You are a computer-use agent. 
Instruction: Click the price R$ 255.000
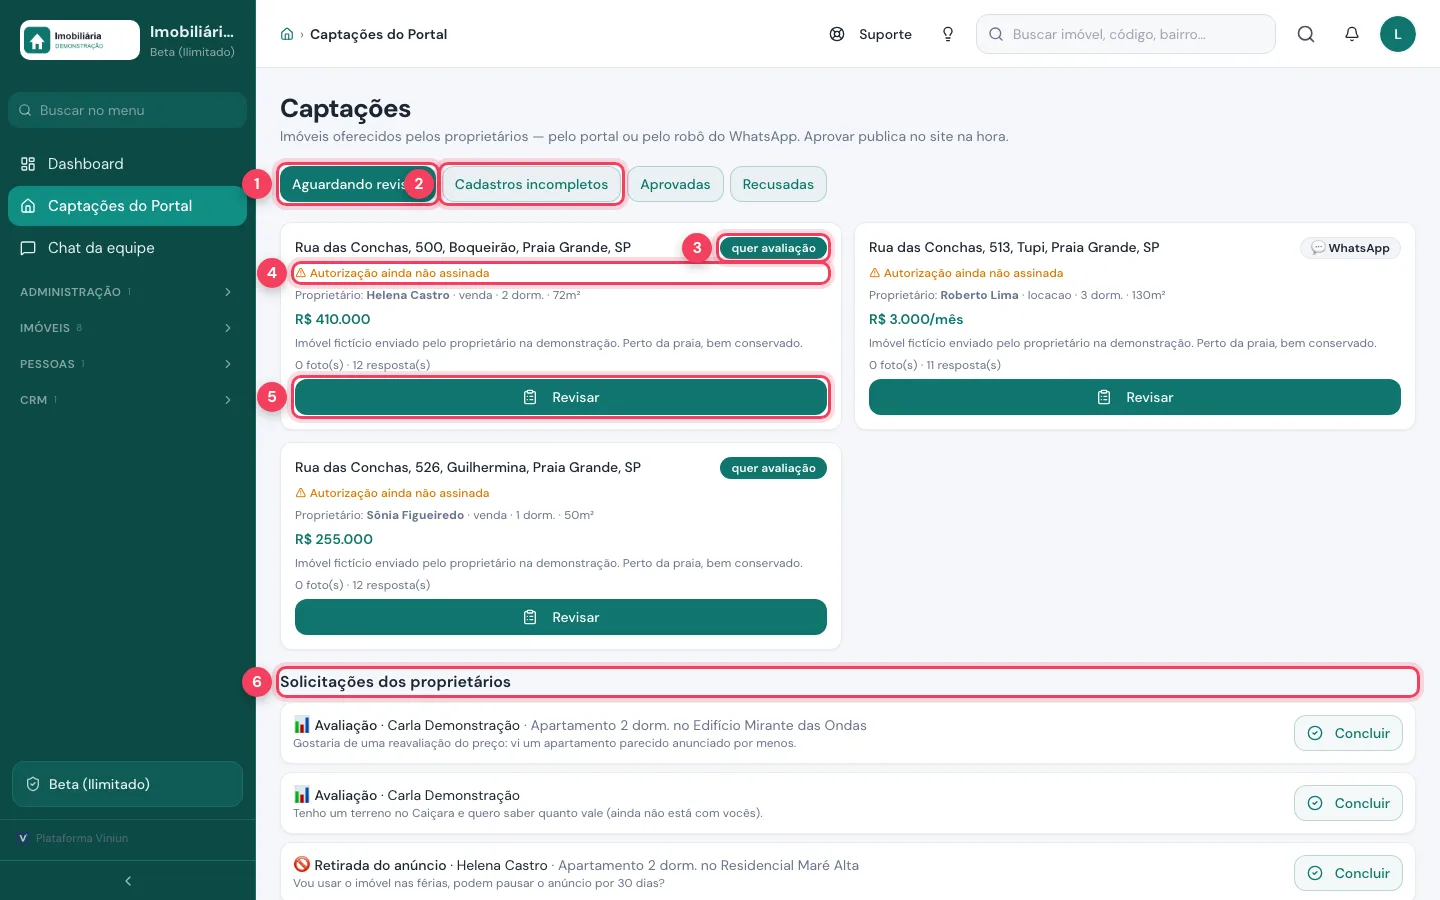pos(334,539)
